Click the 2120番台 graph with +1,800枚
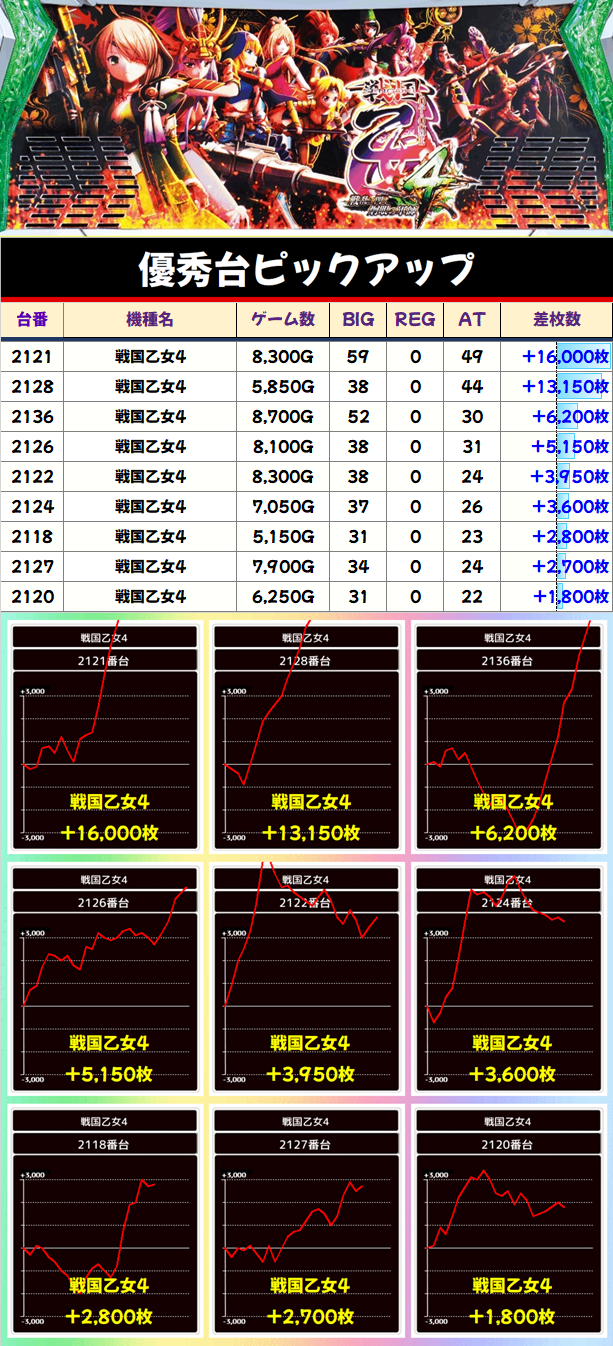 pyautogui.click(x=508, y=1220)
